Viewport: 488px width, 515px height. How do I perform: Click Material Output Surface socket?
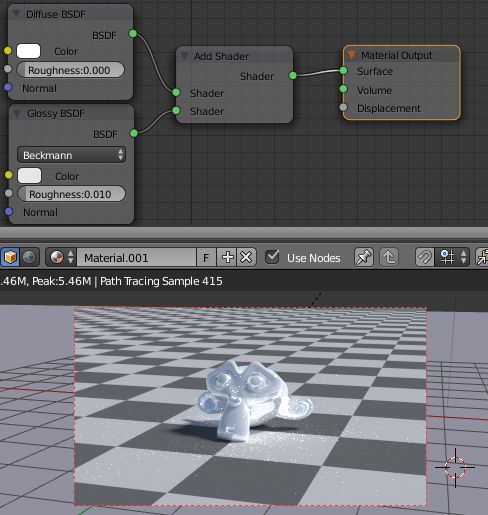click(343, 70)
